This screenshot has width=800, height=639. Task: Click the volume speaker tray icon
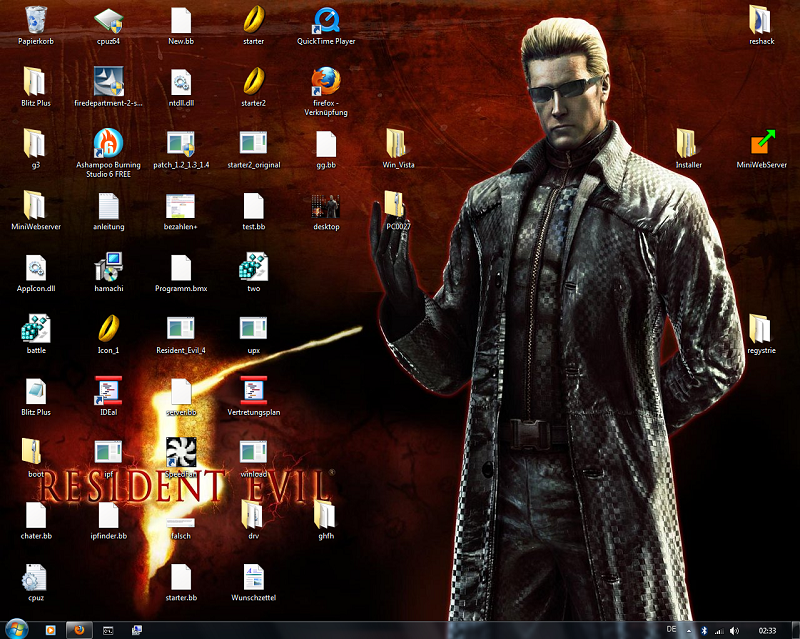click(x=735, y=630)
